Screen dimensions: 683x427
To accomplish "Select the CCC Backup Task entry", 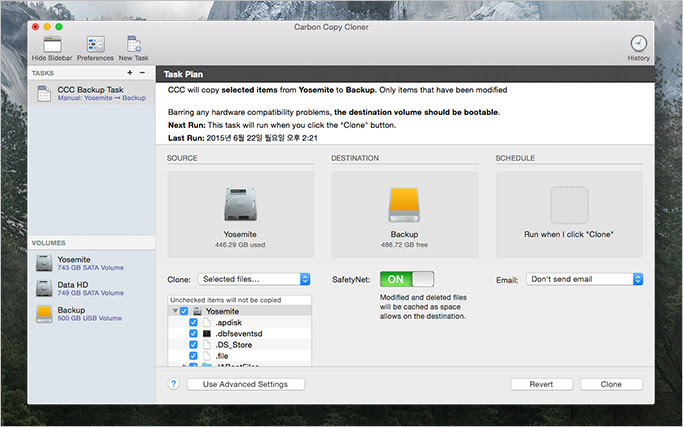I will tap(91, 93).
